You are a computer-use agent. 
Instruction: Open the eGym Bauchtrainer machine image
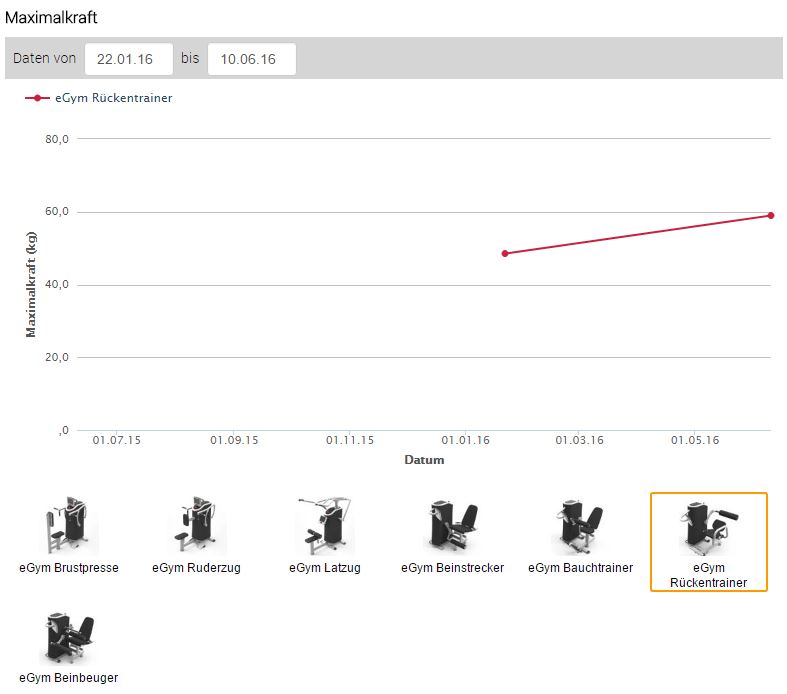(580, 526)
